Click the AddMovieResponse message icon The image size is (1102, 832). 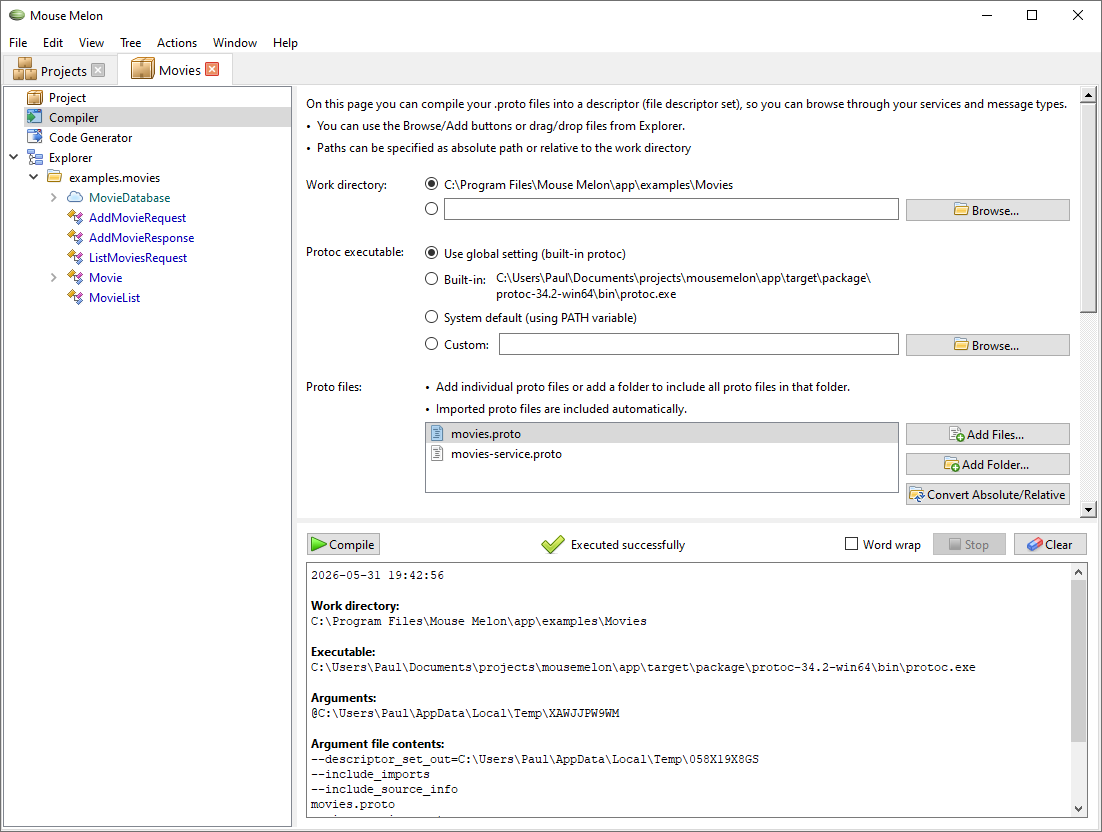pos(75,238)
